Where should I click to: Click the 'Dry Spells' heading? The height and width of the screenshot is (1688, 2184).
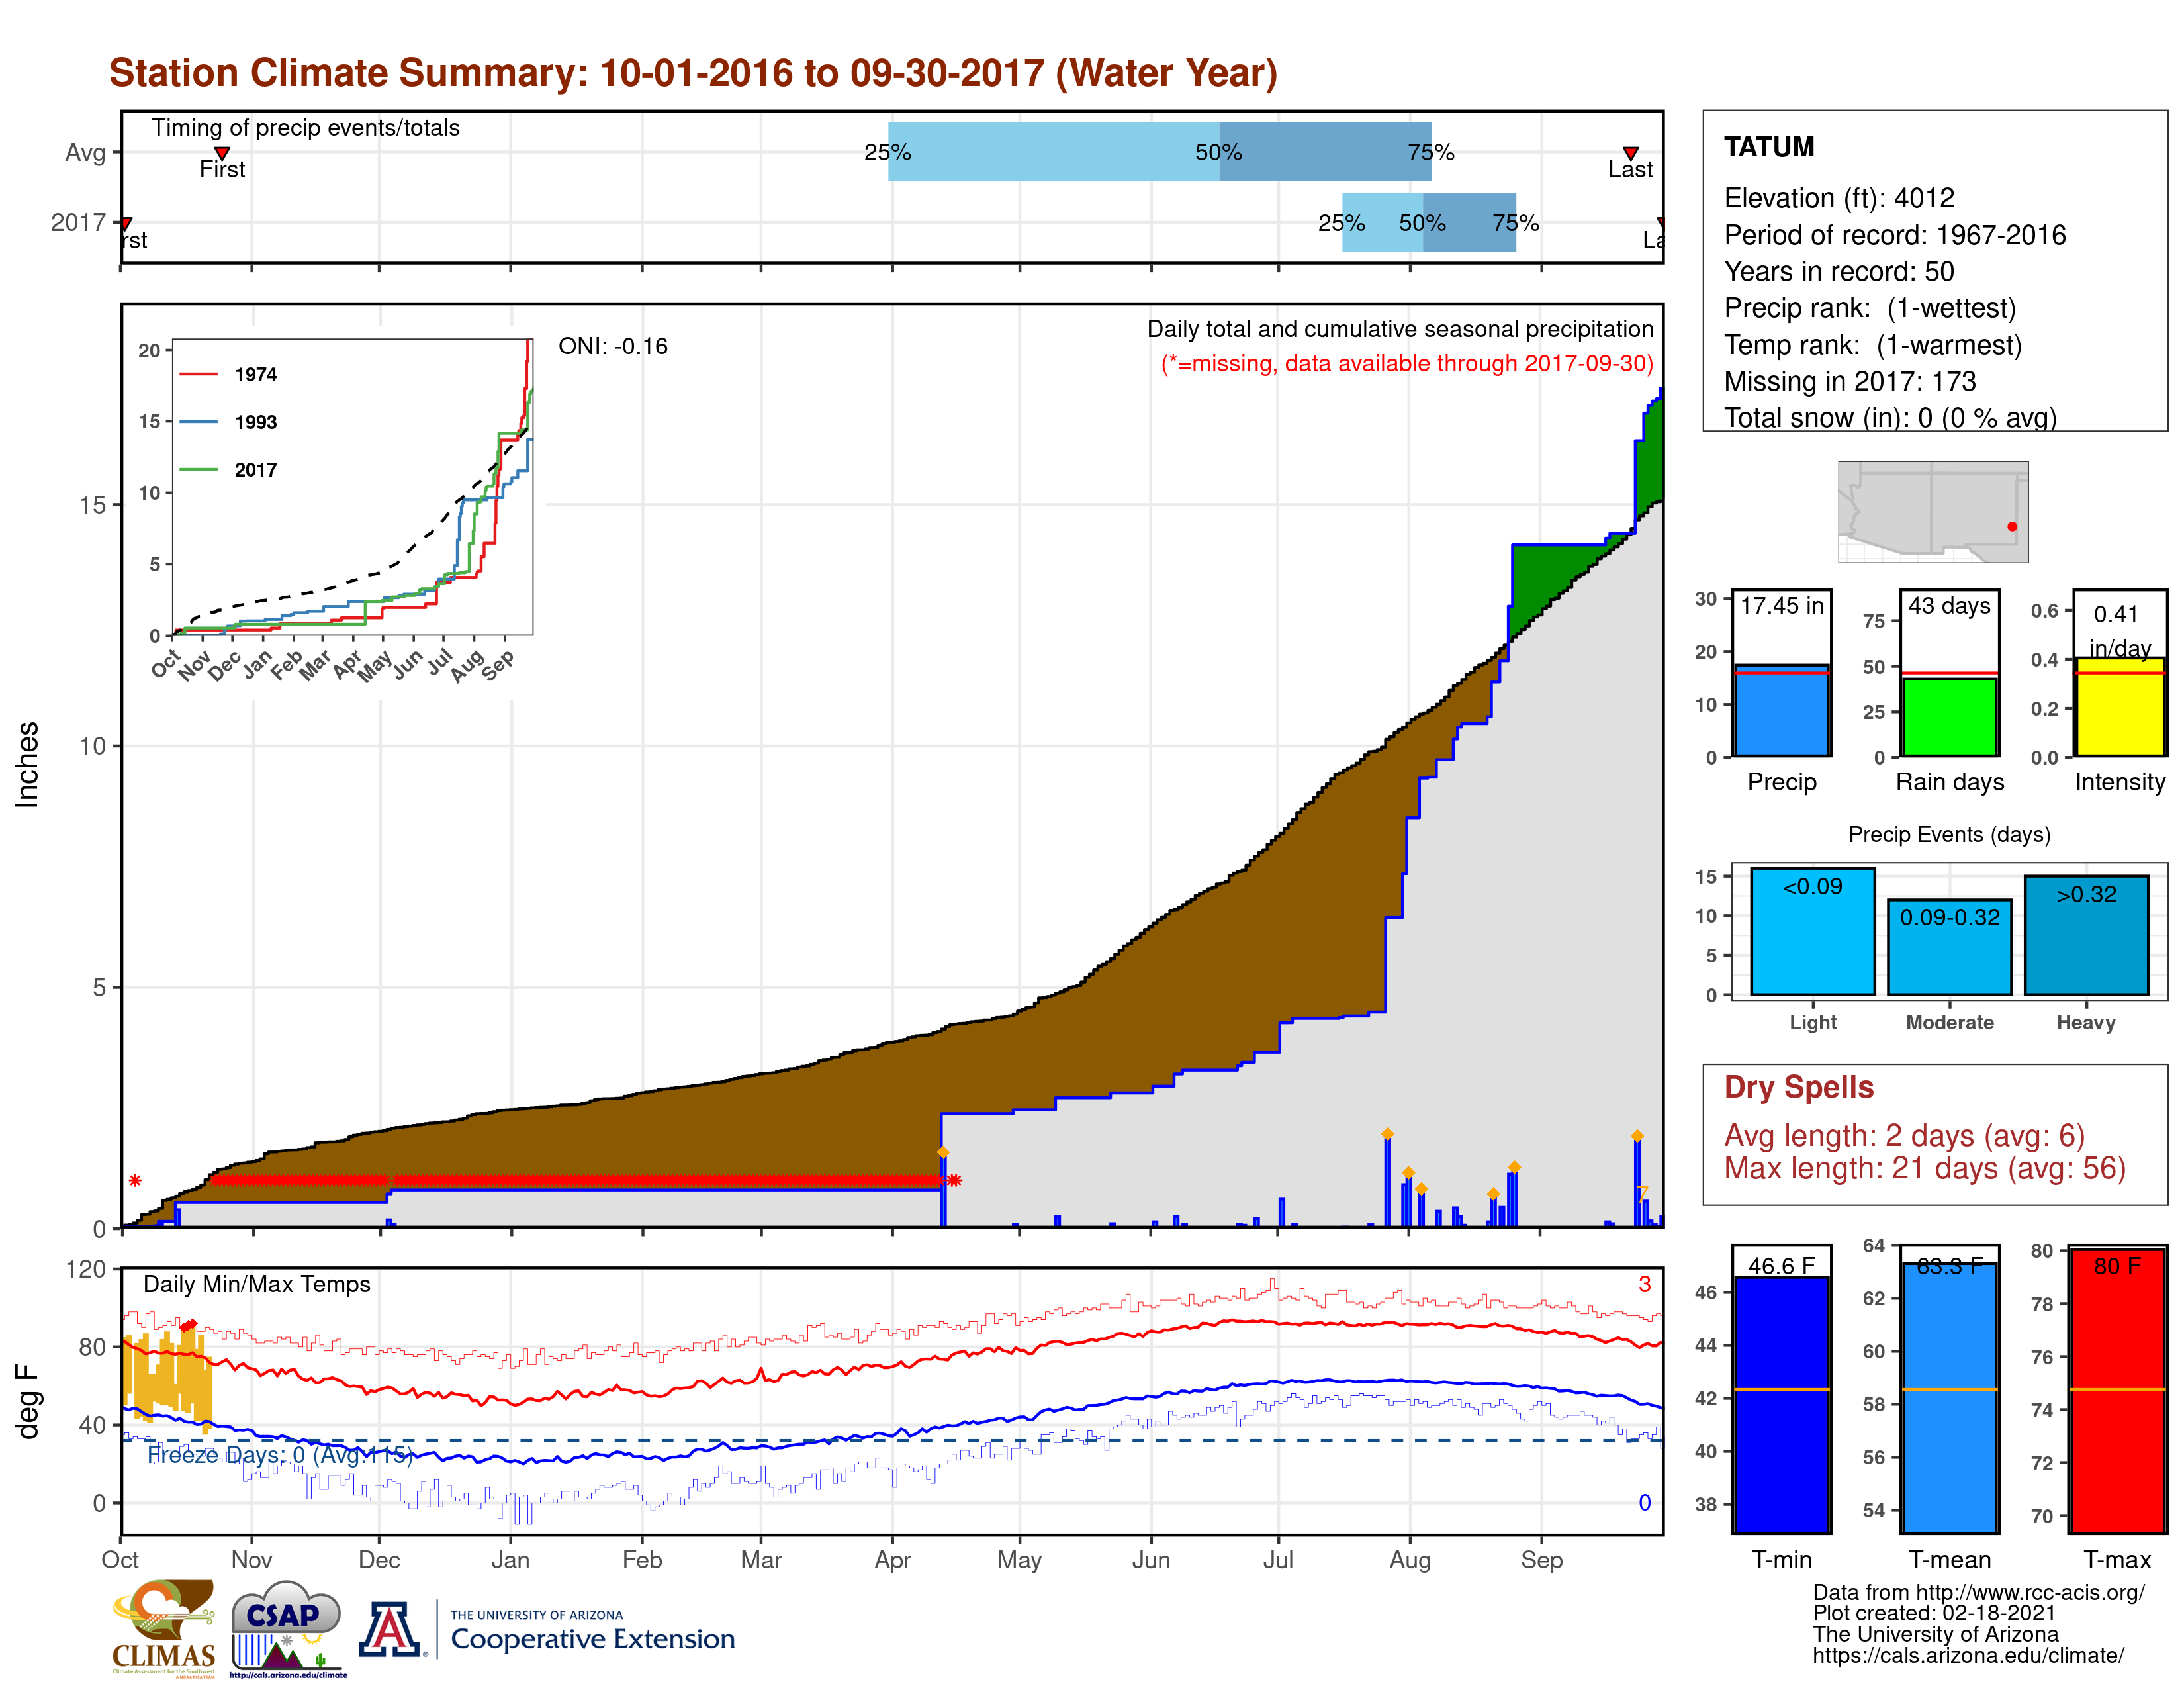1799,1087
